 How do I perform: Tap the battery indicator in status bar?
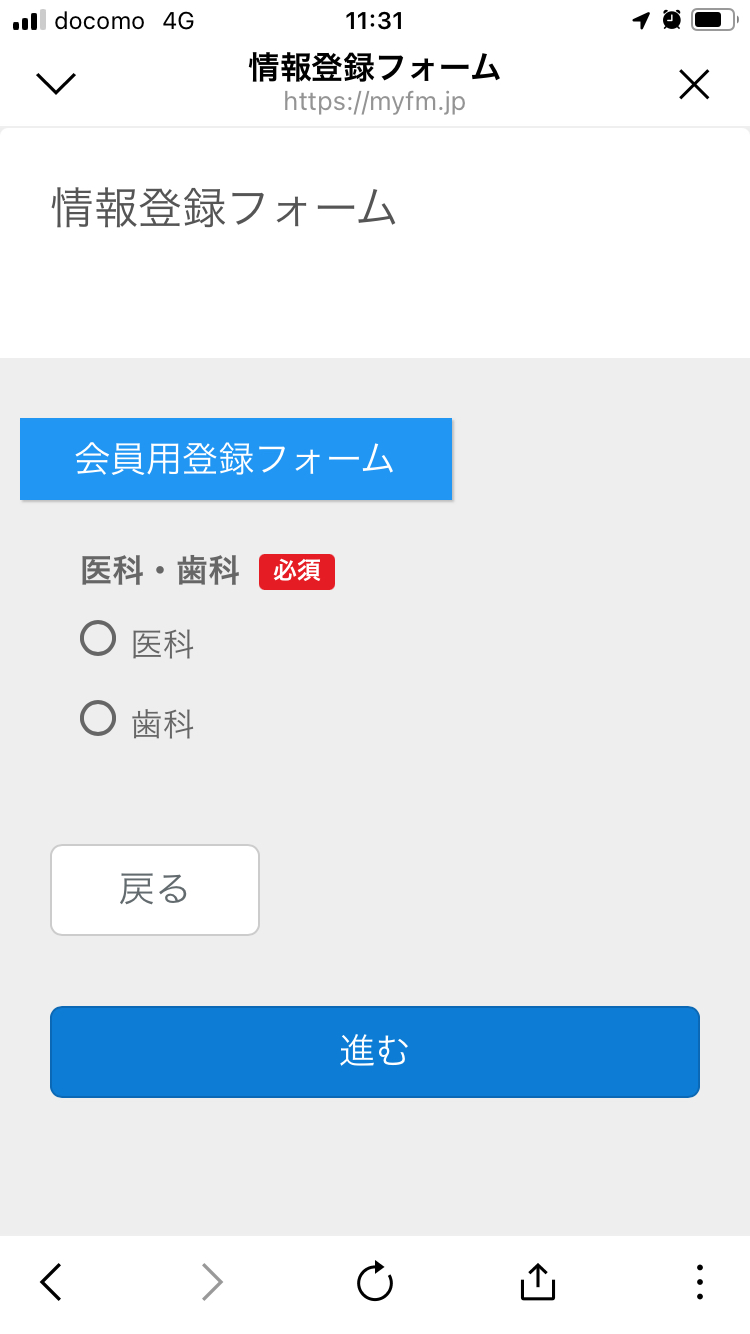[713, 20]
